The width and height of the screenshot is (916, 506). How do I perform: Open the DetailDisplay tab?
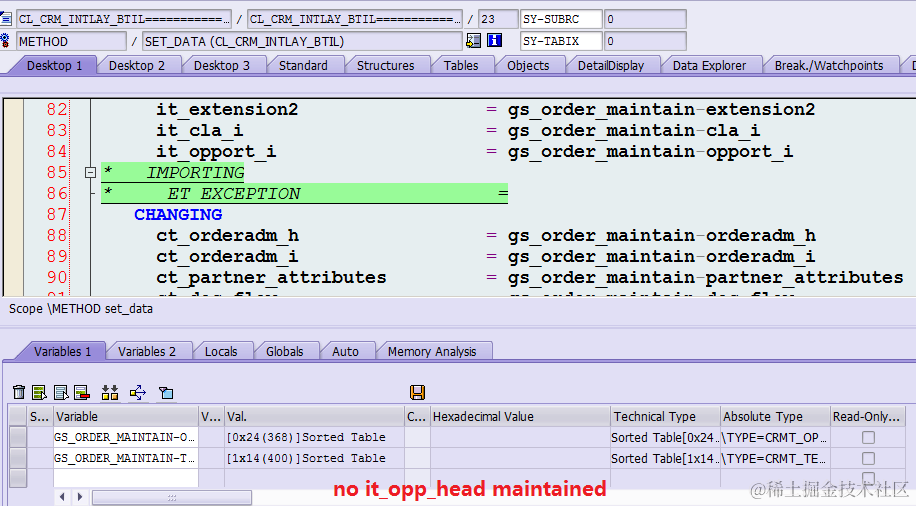point(610,65)
